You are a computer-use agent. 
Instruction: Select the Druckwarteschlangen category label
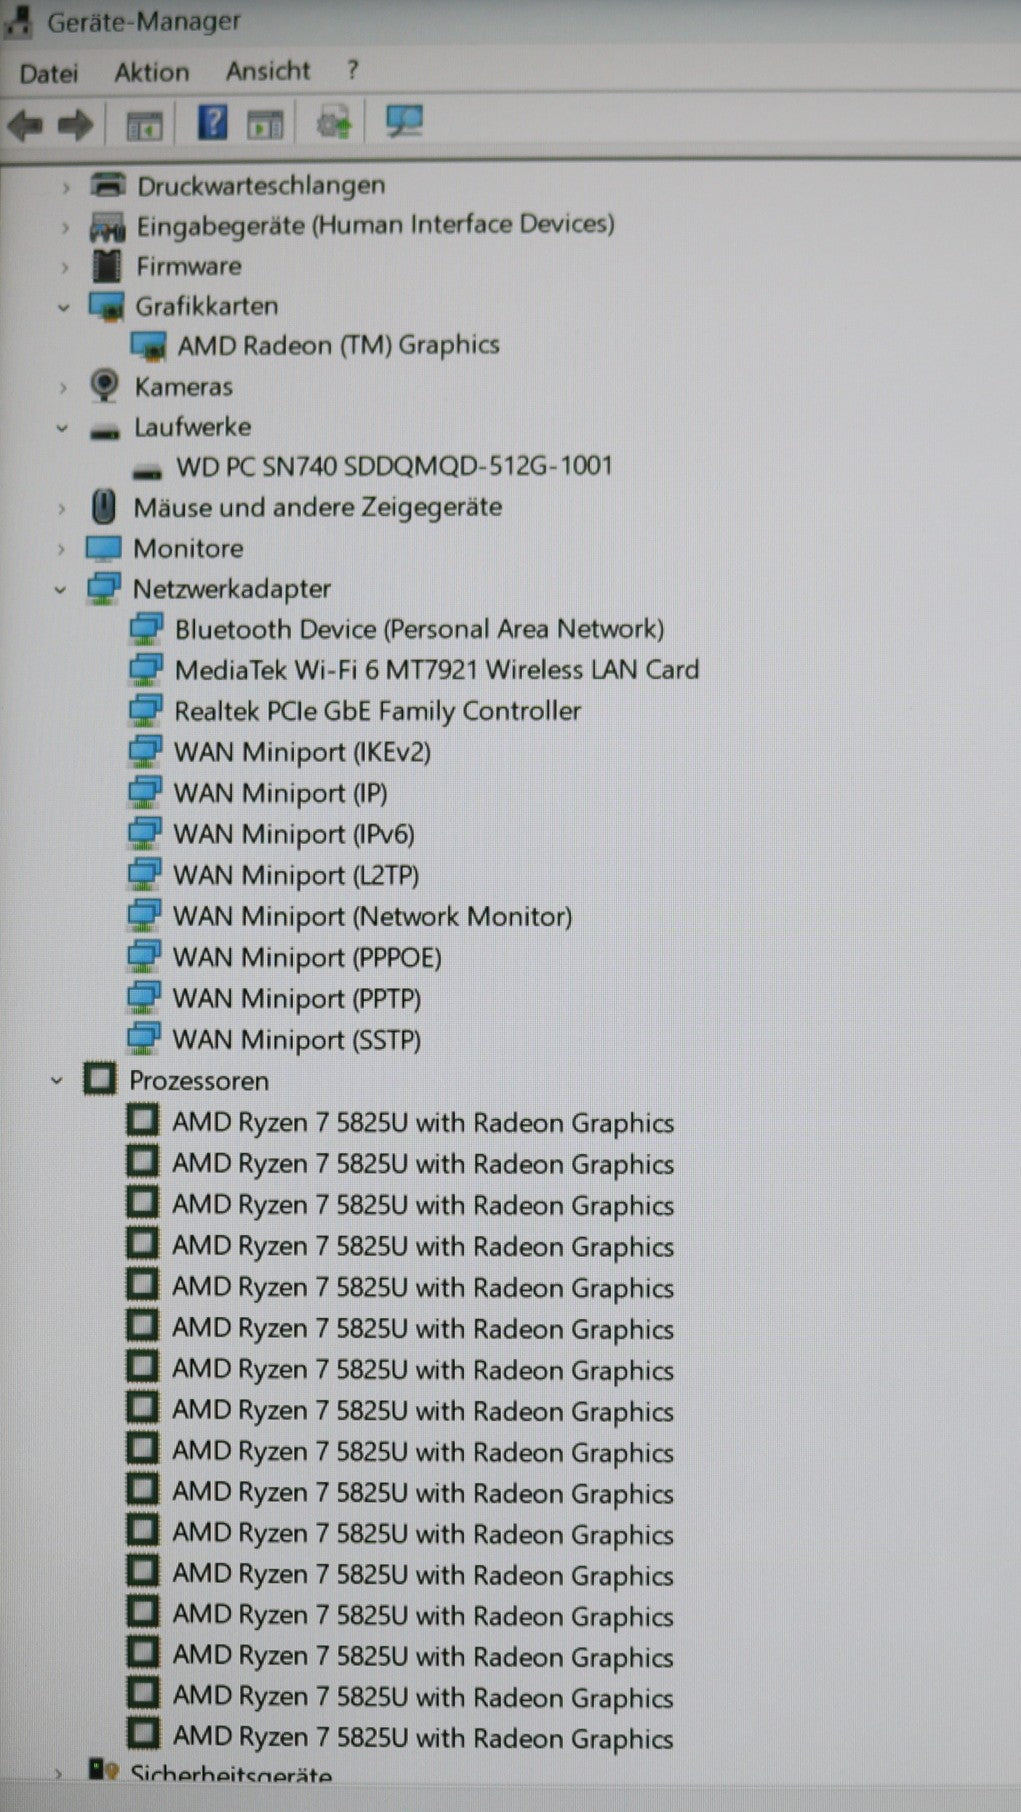click(x=261, y=185)
